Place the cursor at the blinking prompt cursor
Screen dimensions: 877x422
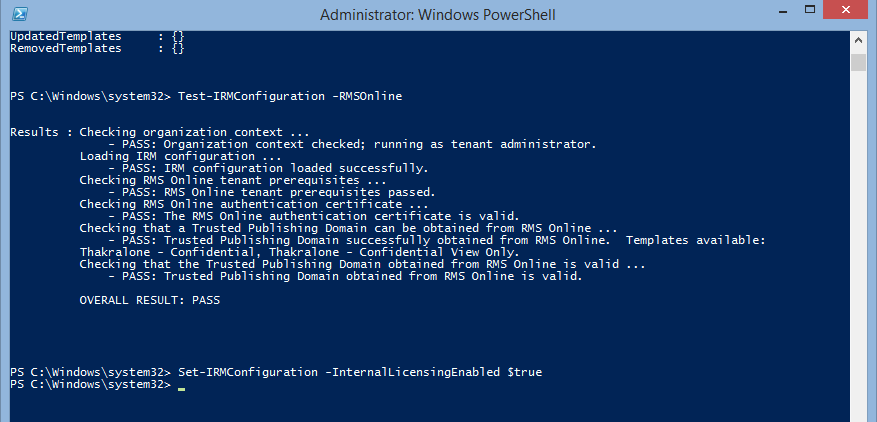point(181,387)
